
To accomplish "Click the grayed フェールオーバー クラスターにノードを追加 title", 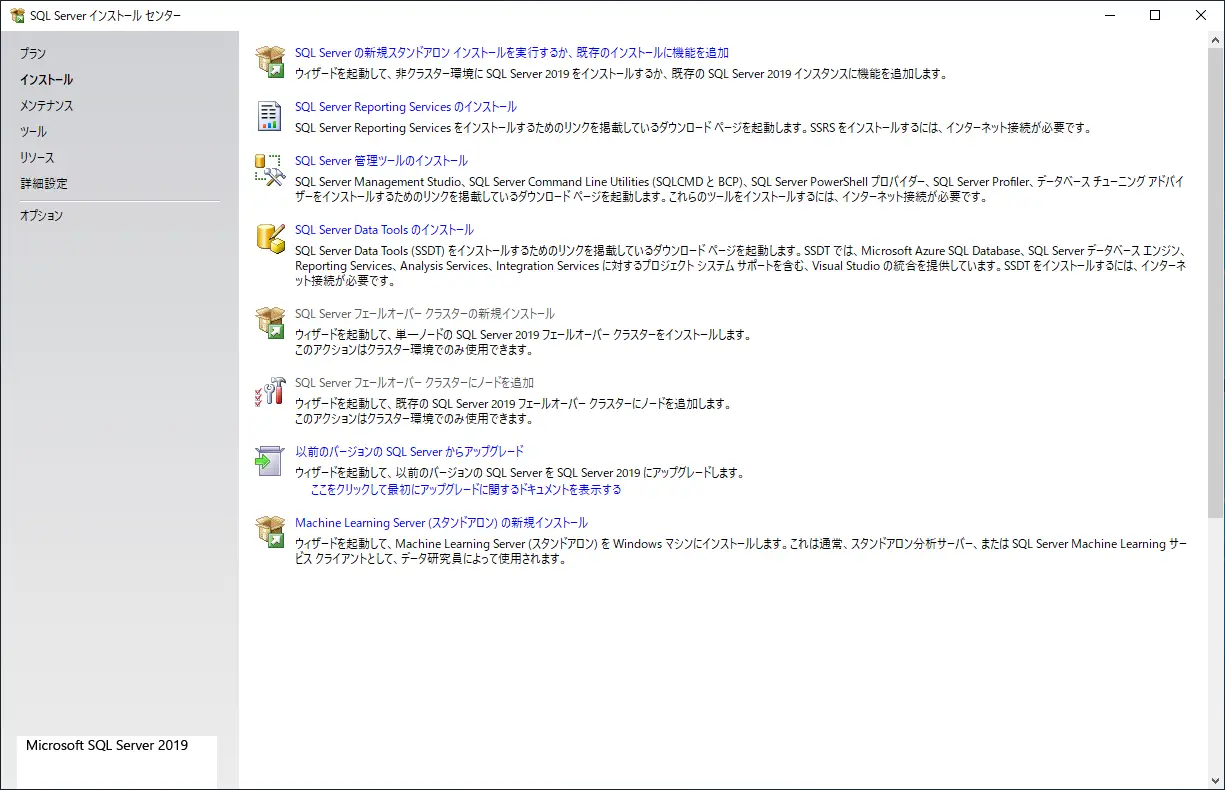I will 415,383.
